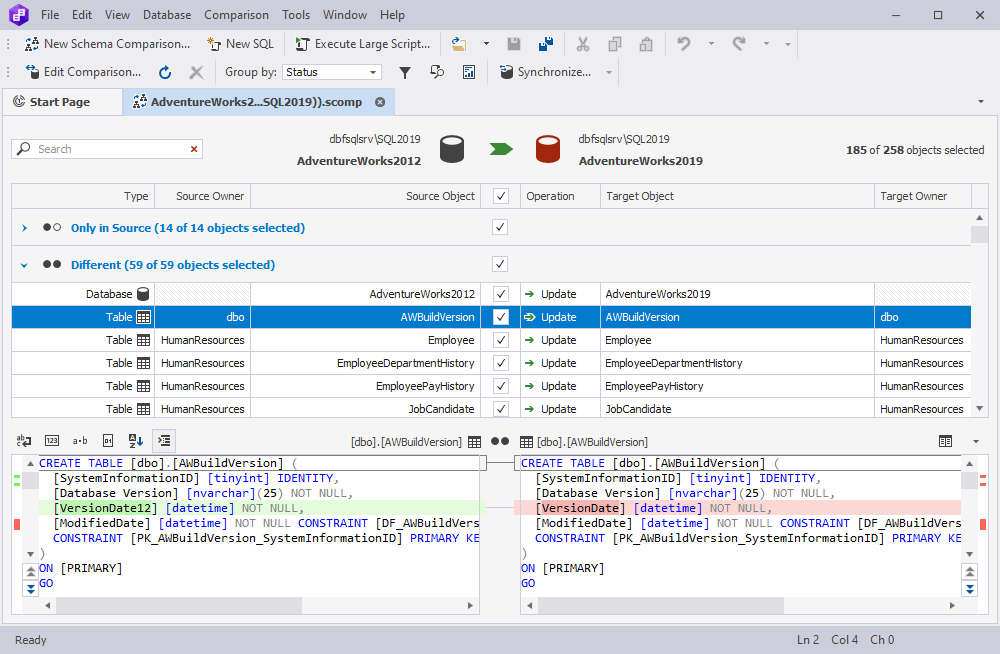Refresh the comparison results
1000x654 pixels.
tap(165, 72)
